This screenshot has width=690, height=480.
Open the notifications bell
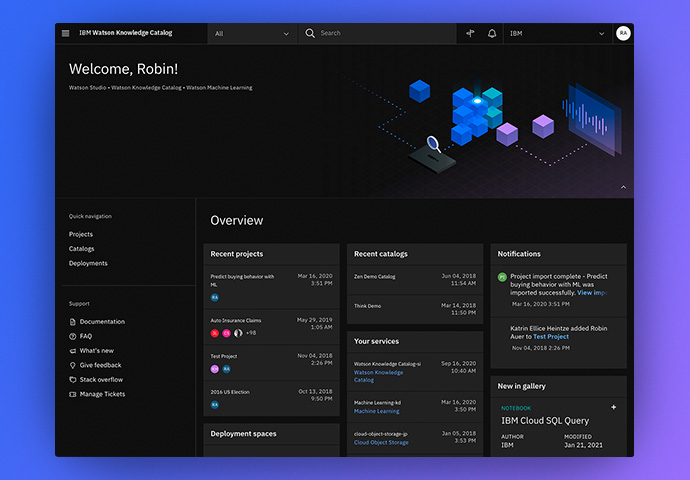pos(492,33)
